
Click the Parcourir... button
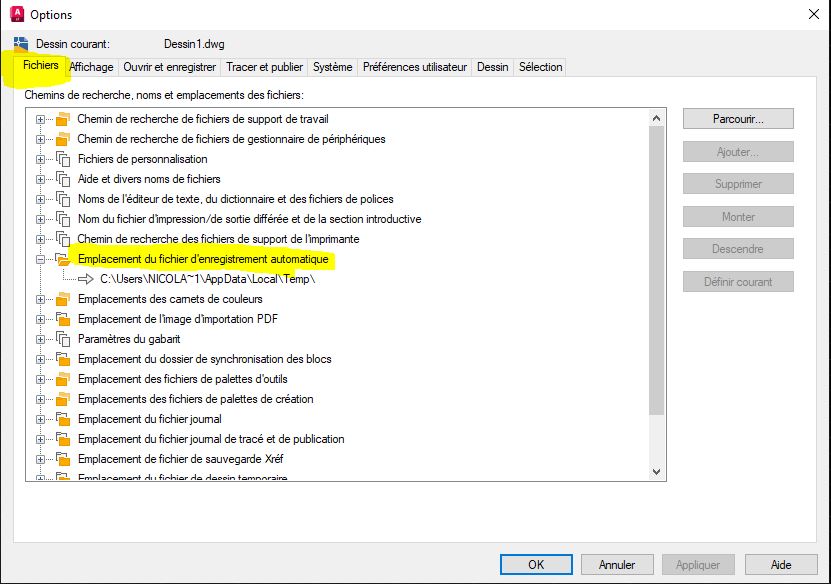pyautogui.click(x=738, y=119)
